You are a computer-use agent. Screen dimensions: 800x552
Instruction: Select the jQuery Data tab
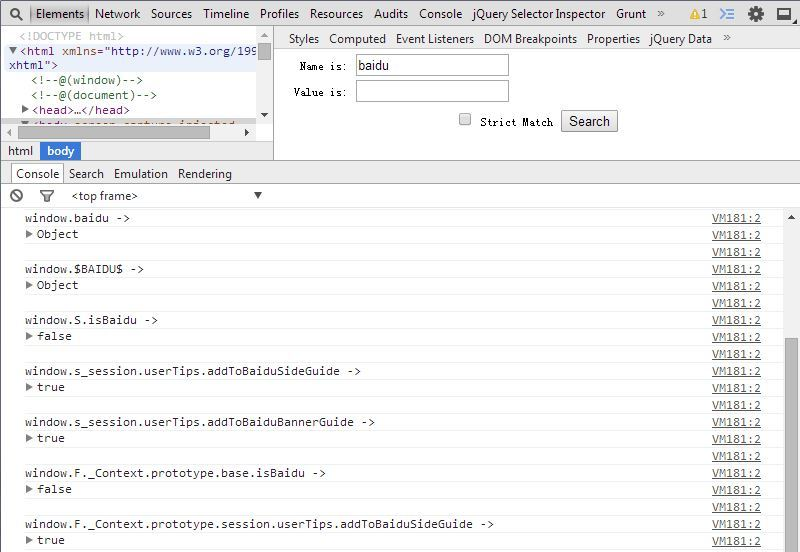point(680,39)
